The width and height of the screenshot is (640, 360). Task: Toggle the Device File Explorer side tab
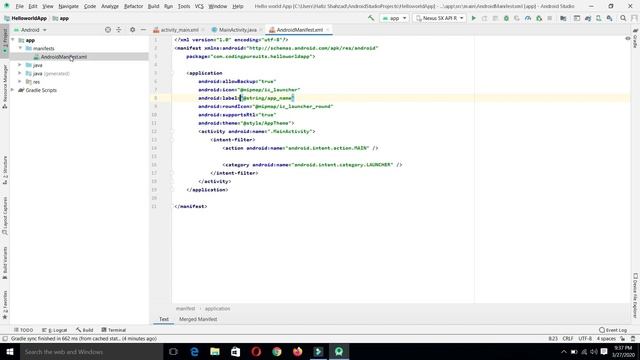coord(636,296)
